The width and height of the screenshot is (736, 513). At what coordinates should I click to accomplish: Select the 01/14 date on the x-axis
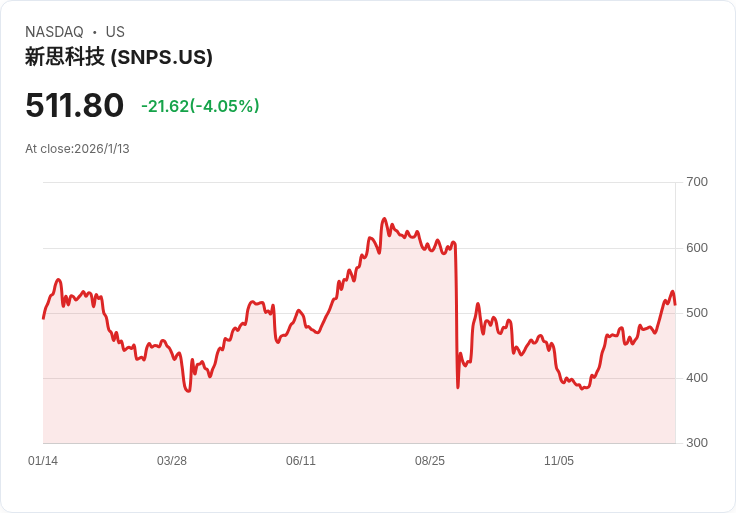click(43, 461)
